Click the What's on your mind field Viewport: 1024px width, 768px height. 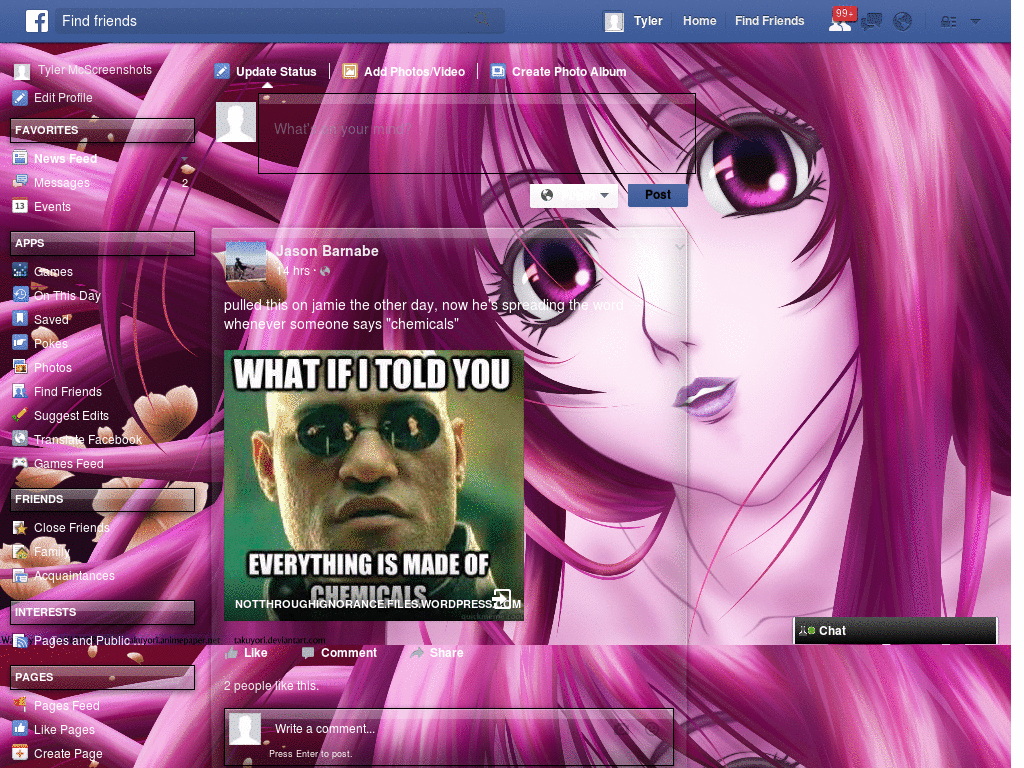click(477, 133)
